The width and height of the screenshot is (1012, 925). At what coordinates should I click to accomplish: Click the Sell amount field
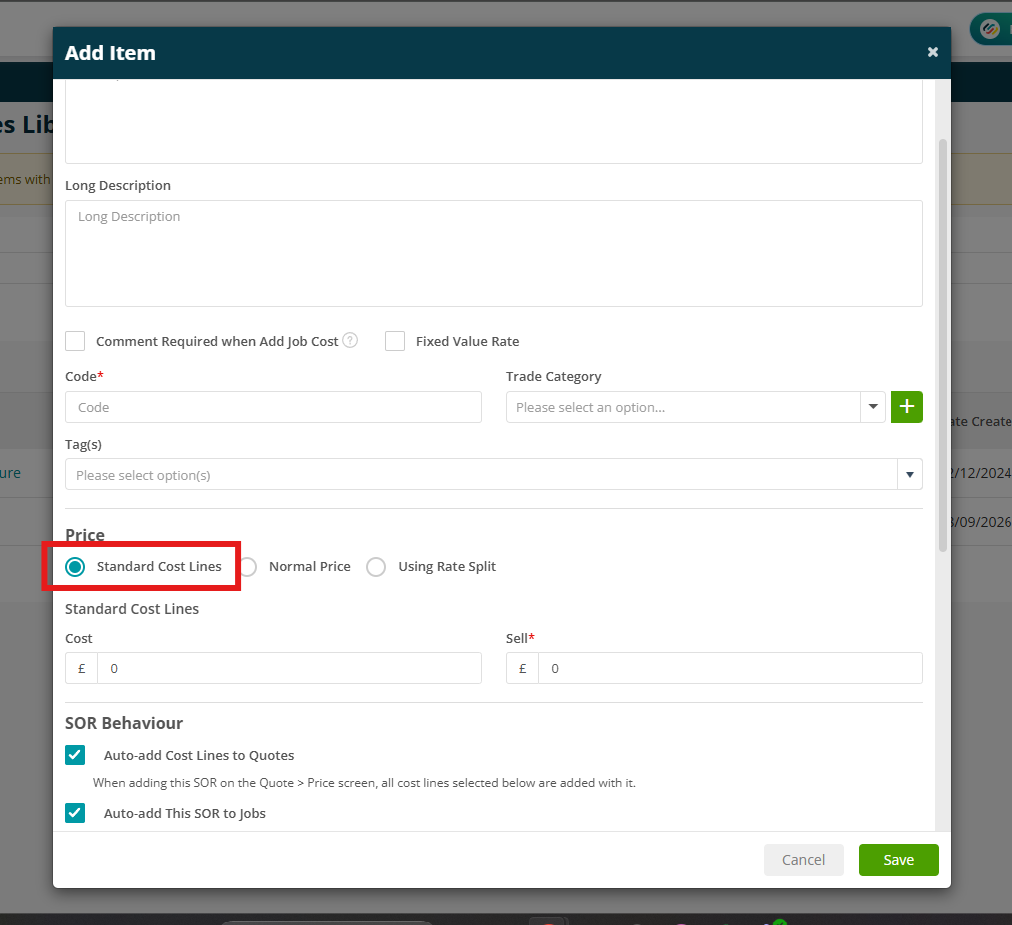click(730, 668)
